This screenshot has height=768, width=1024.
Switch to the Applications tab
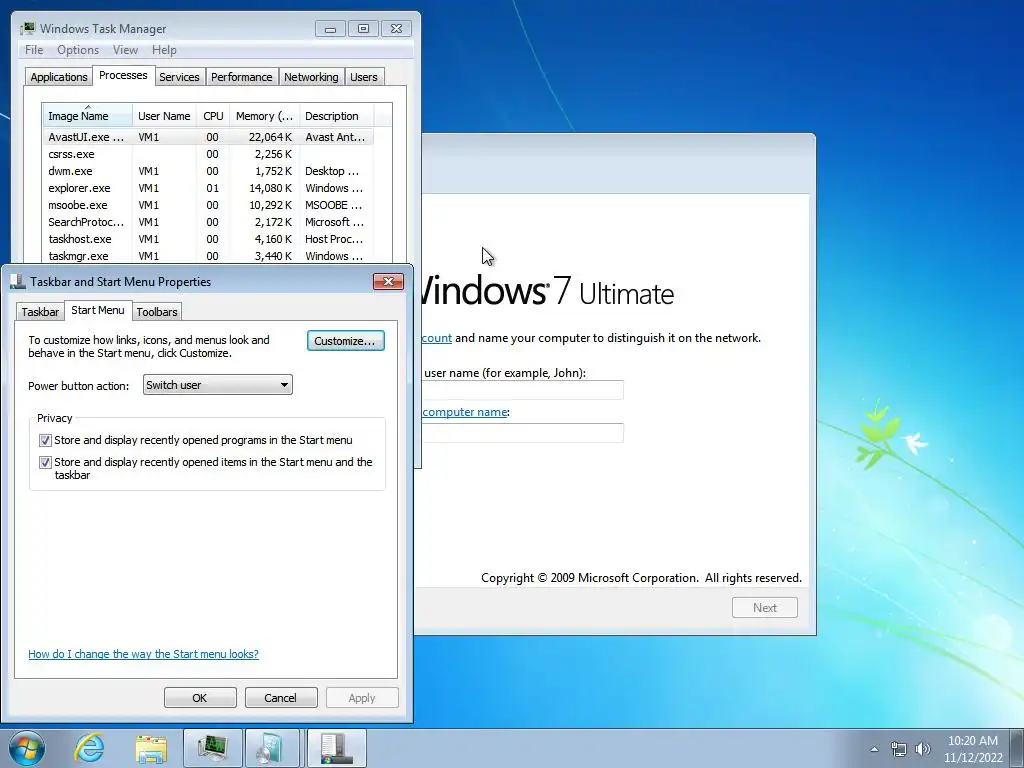click(59, 76)
